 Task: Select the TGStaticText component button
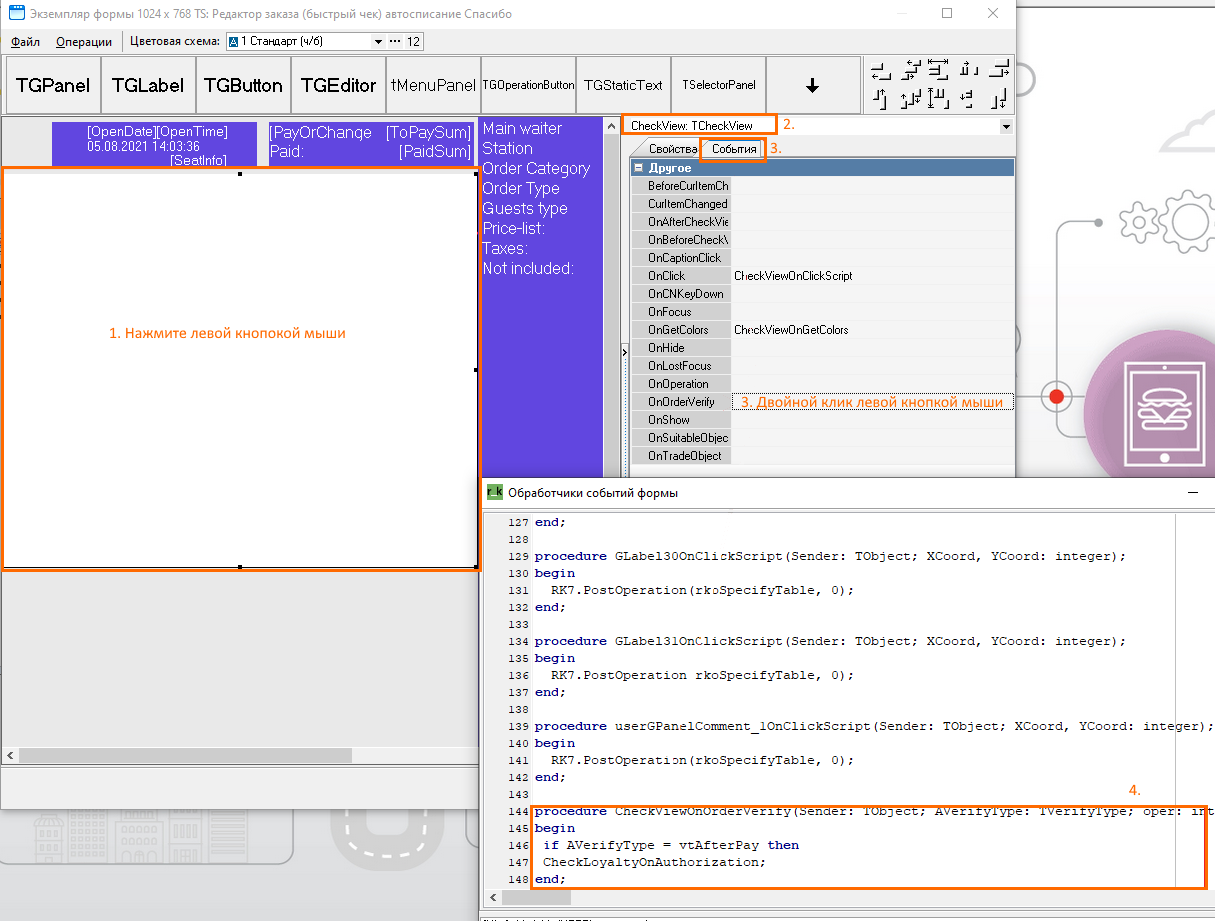pos(623,86)
